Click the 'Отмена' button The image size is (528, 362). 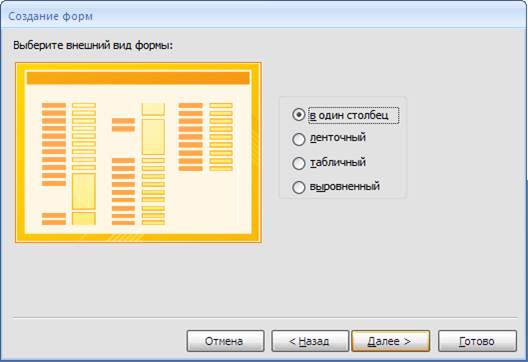coord(225,341)
